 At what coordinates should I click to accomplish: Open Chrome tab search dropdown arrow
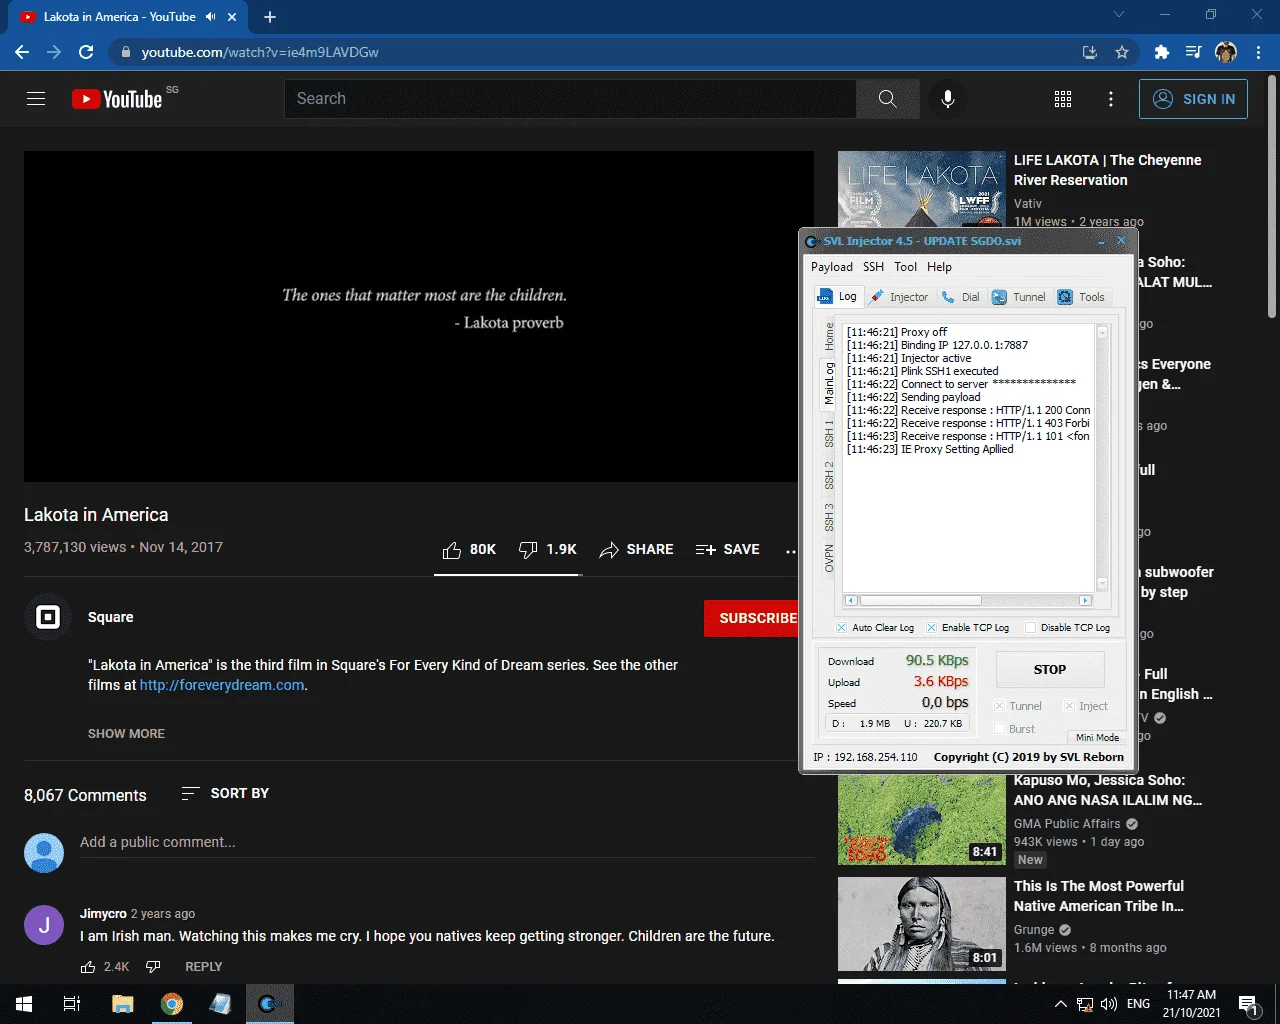(x=1119, y=15)
